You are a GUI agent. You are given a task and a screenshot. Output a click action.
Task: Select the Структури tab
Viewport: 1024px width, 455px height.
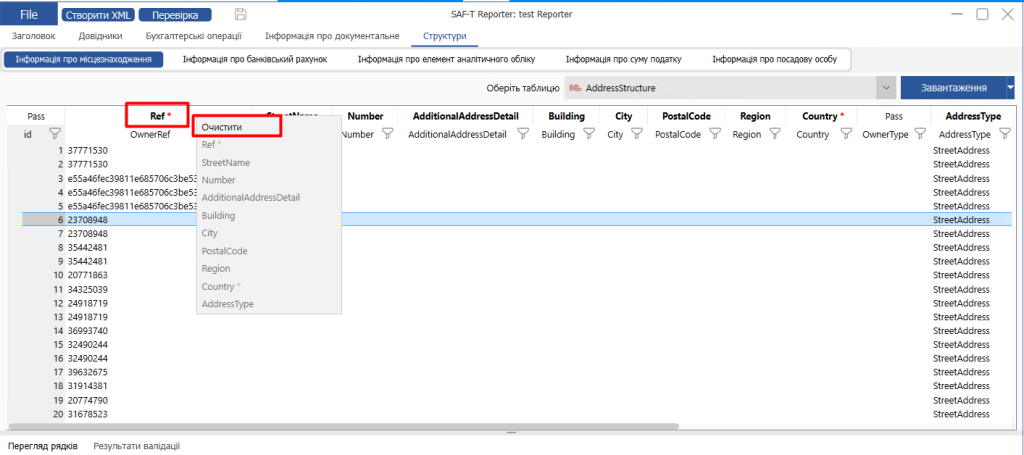(444, 36)
